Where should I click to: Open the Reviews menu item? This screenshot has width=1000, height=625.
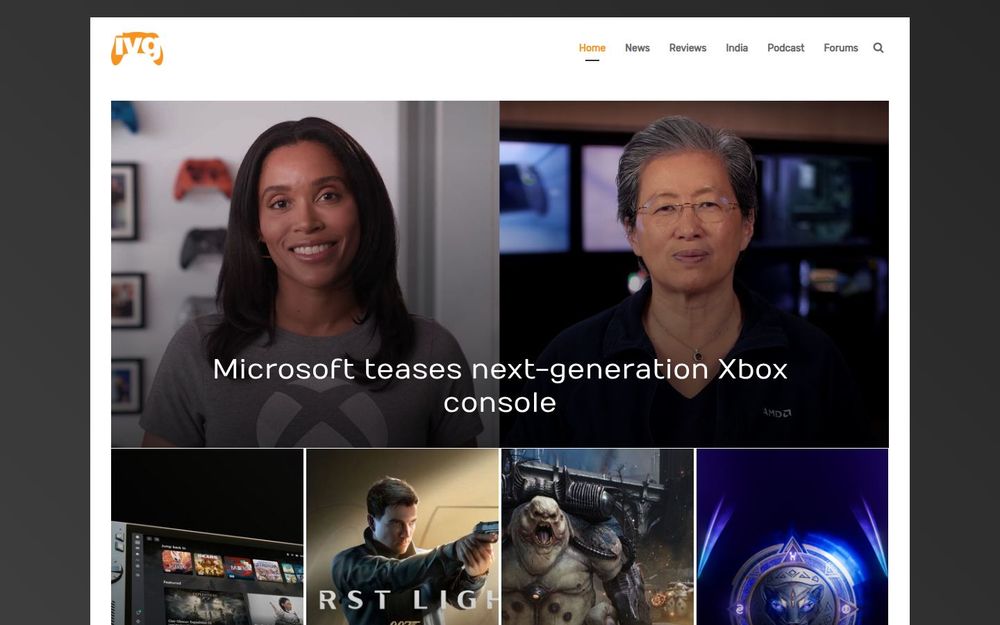tap(688, 48)
